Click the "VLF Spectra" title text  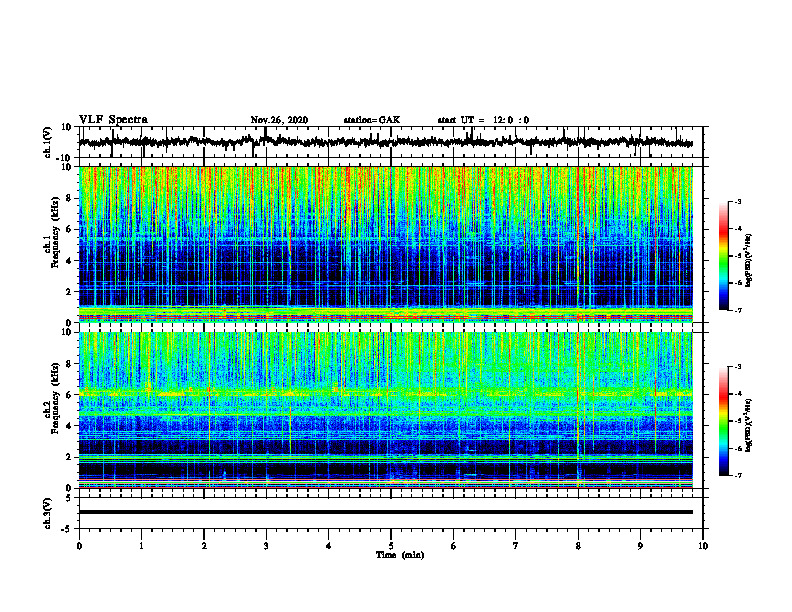pyautogui.click(x=113, y=120)
